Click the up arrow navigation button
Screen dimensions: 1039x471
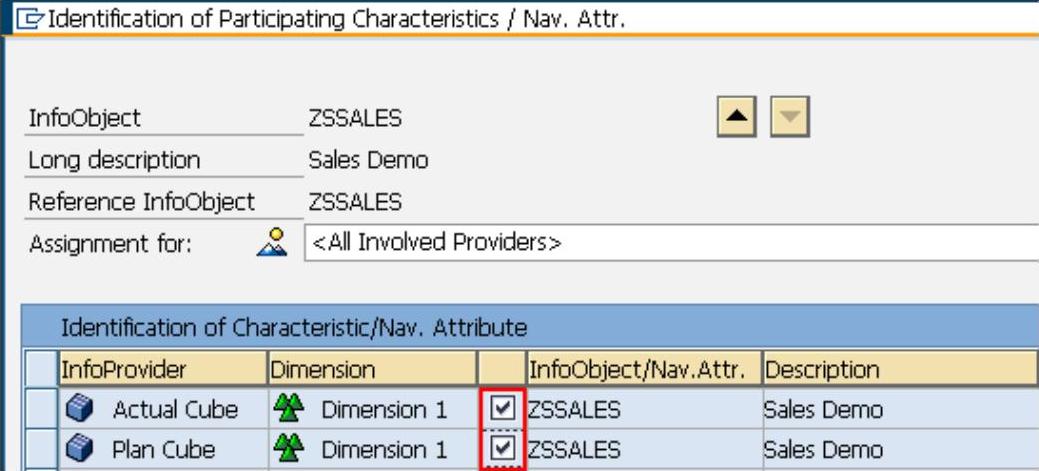click(737, 118)
